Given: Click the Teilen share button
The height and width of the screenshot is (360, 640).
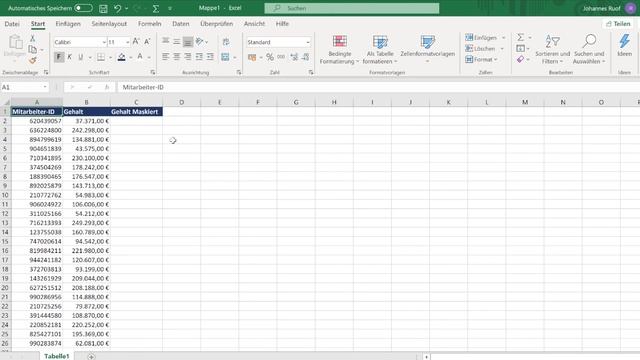Looking at the screenshot, I should tap(619, 24).
